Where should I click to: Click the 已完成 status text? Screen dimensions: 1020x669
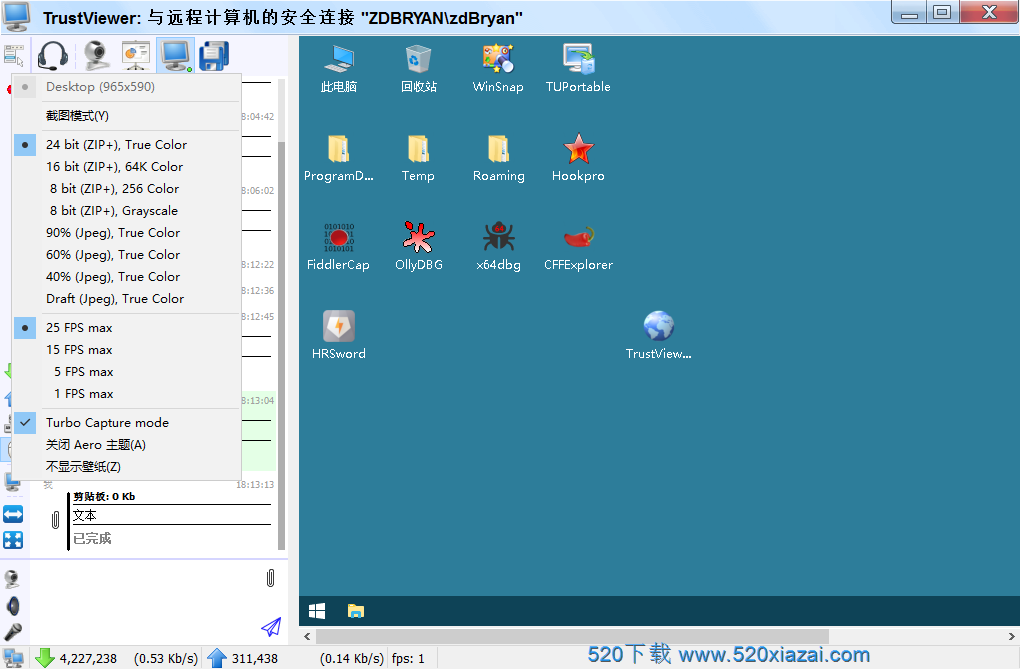[x=92, y=539]
